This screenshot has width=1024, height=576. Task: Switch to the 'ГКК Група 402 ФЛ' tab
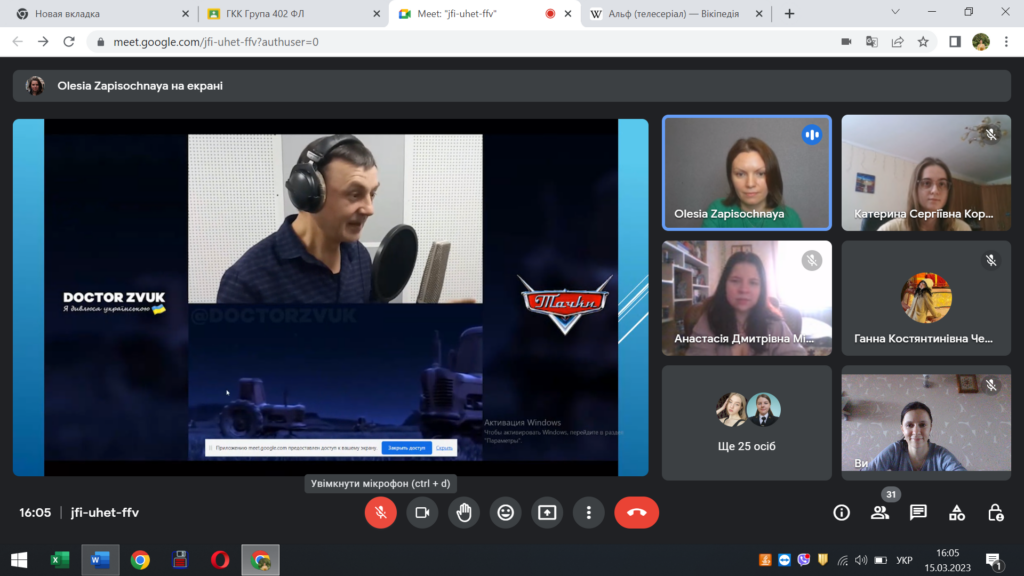(x=290, y=14)
